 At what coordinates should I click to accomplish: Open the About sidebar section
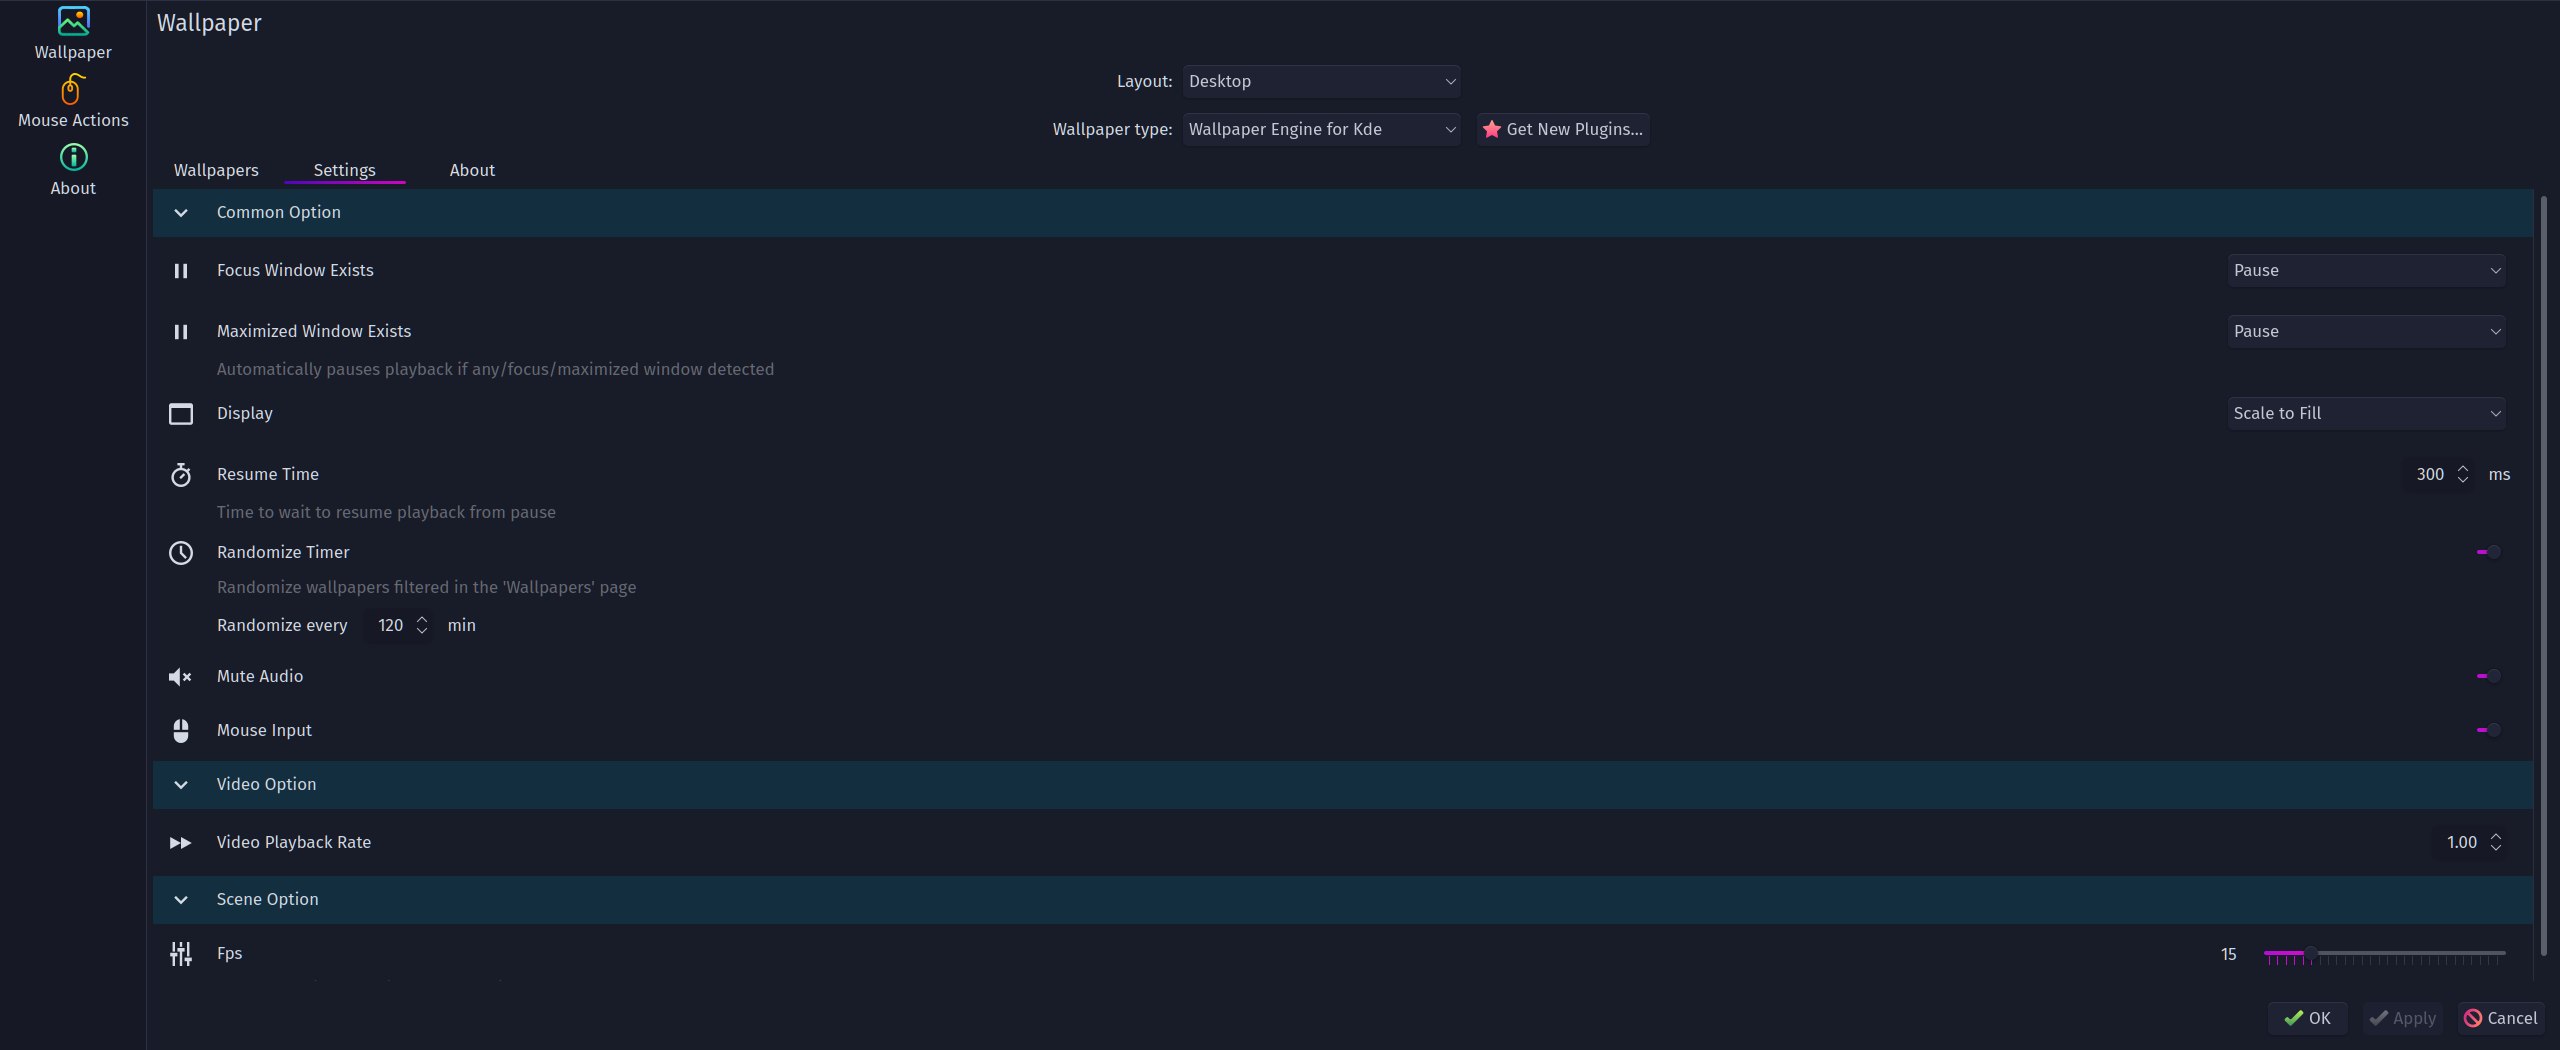point(73,170)
